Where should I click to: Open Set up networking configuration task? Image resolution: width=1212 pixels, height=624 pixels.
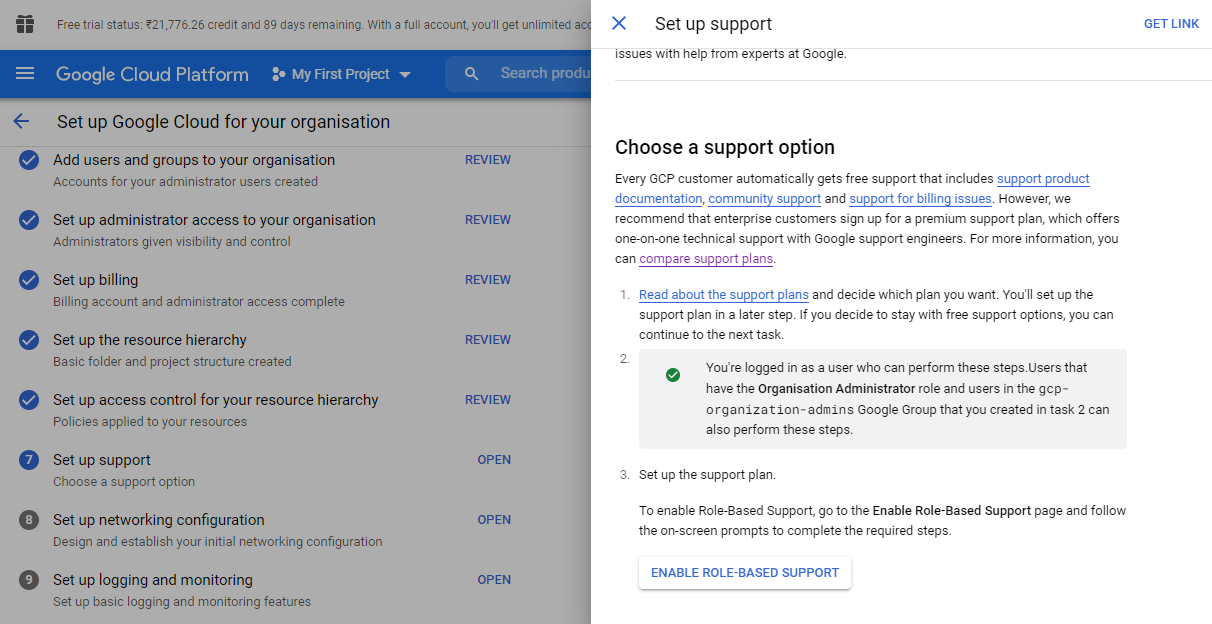point(494,520)
